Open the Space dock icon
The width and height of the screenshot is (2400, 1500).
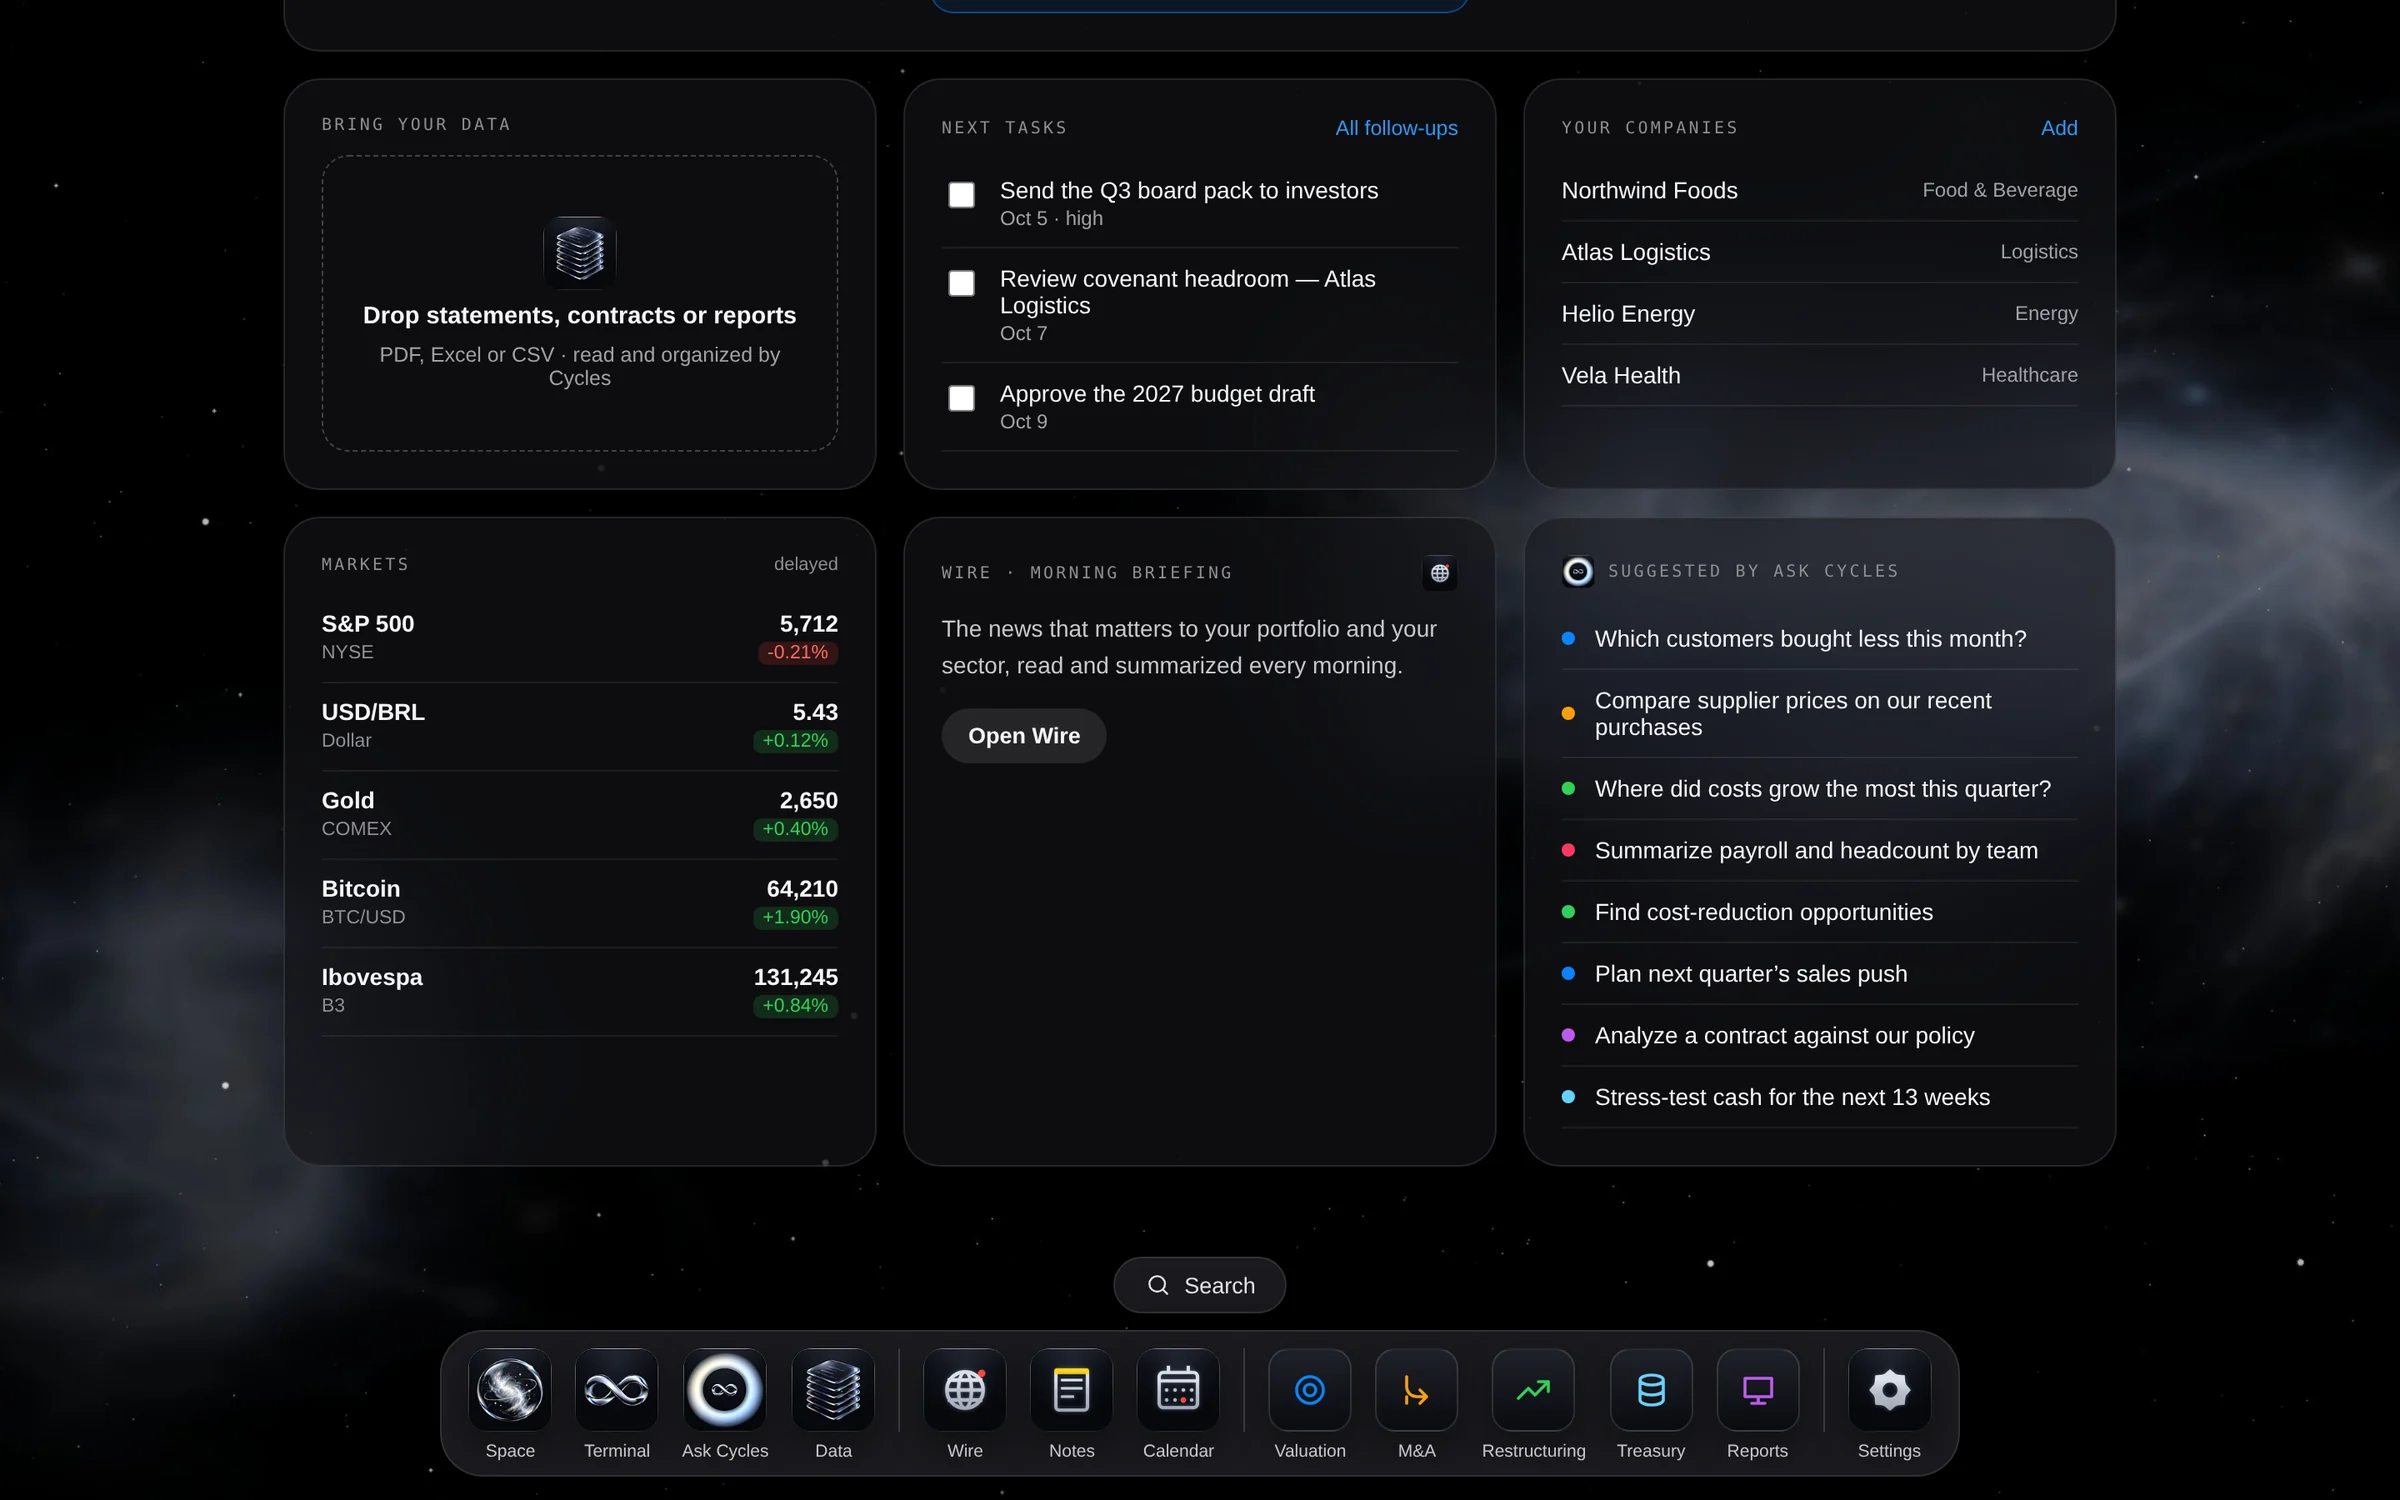click(510, 1389)
